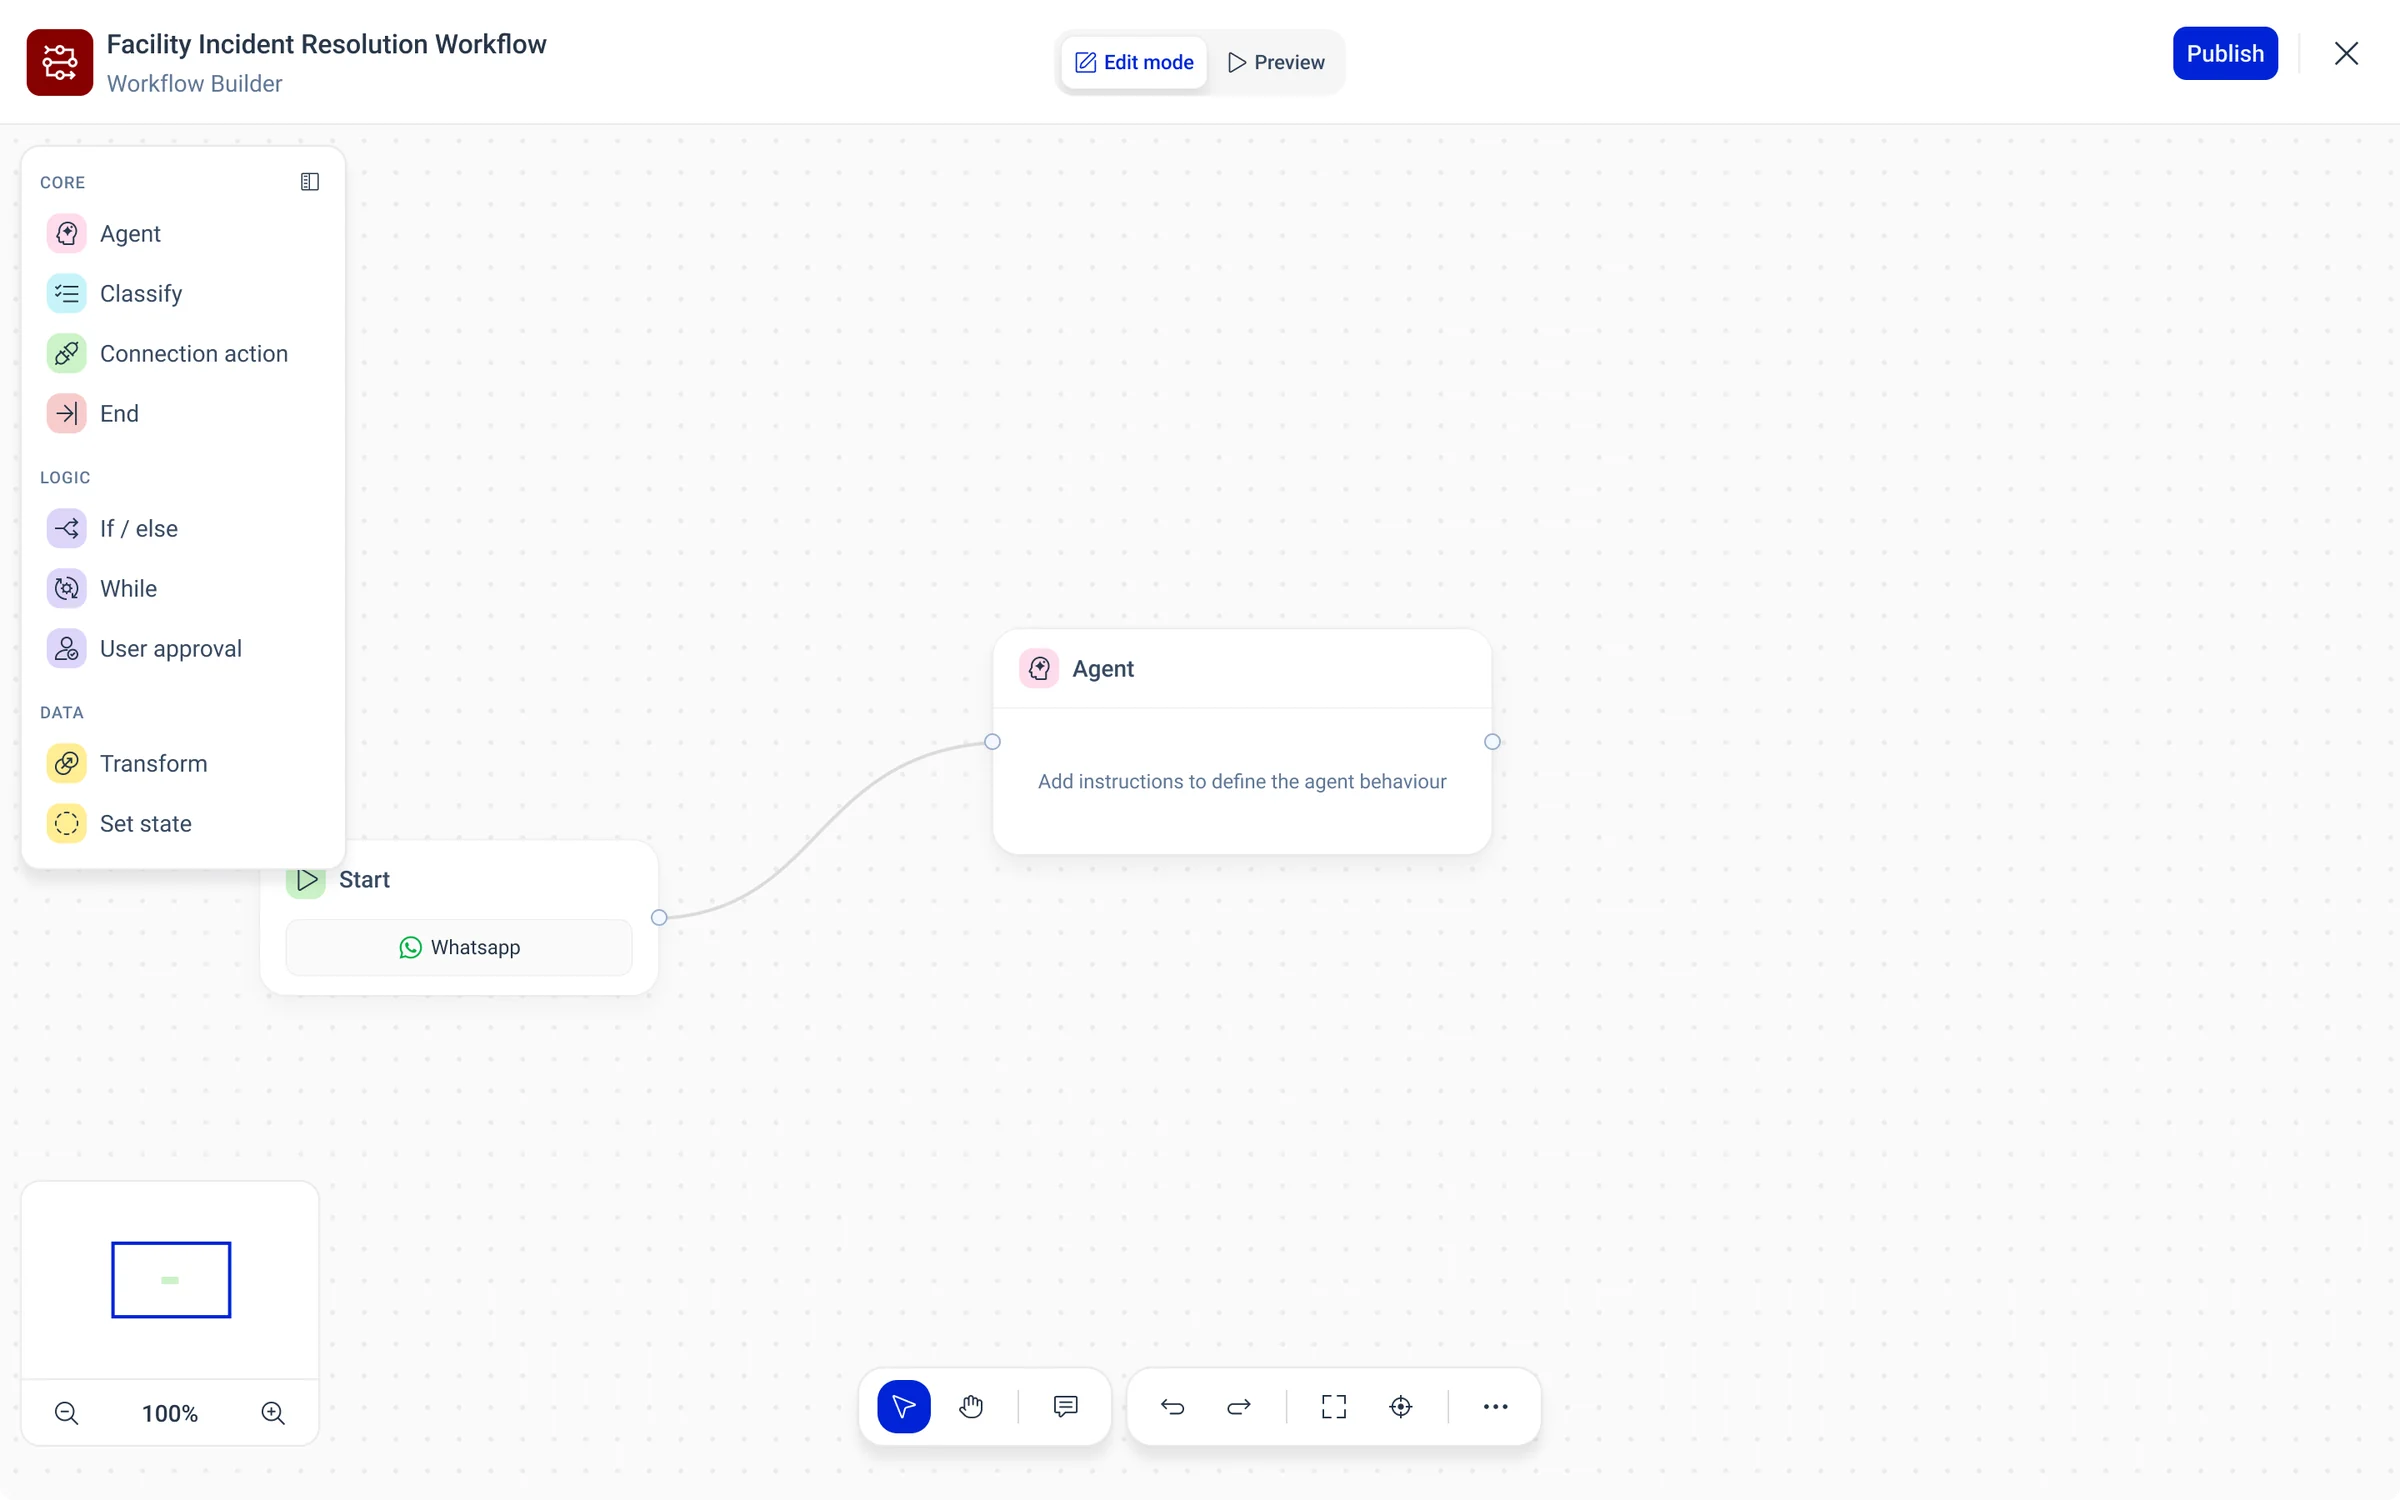Pick the Classify node from the palette
Image resolution: width=2400 pixels, height=1500 pixels.
[x=183, y=293]
